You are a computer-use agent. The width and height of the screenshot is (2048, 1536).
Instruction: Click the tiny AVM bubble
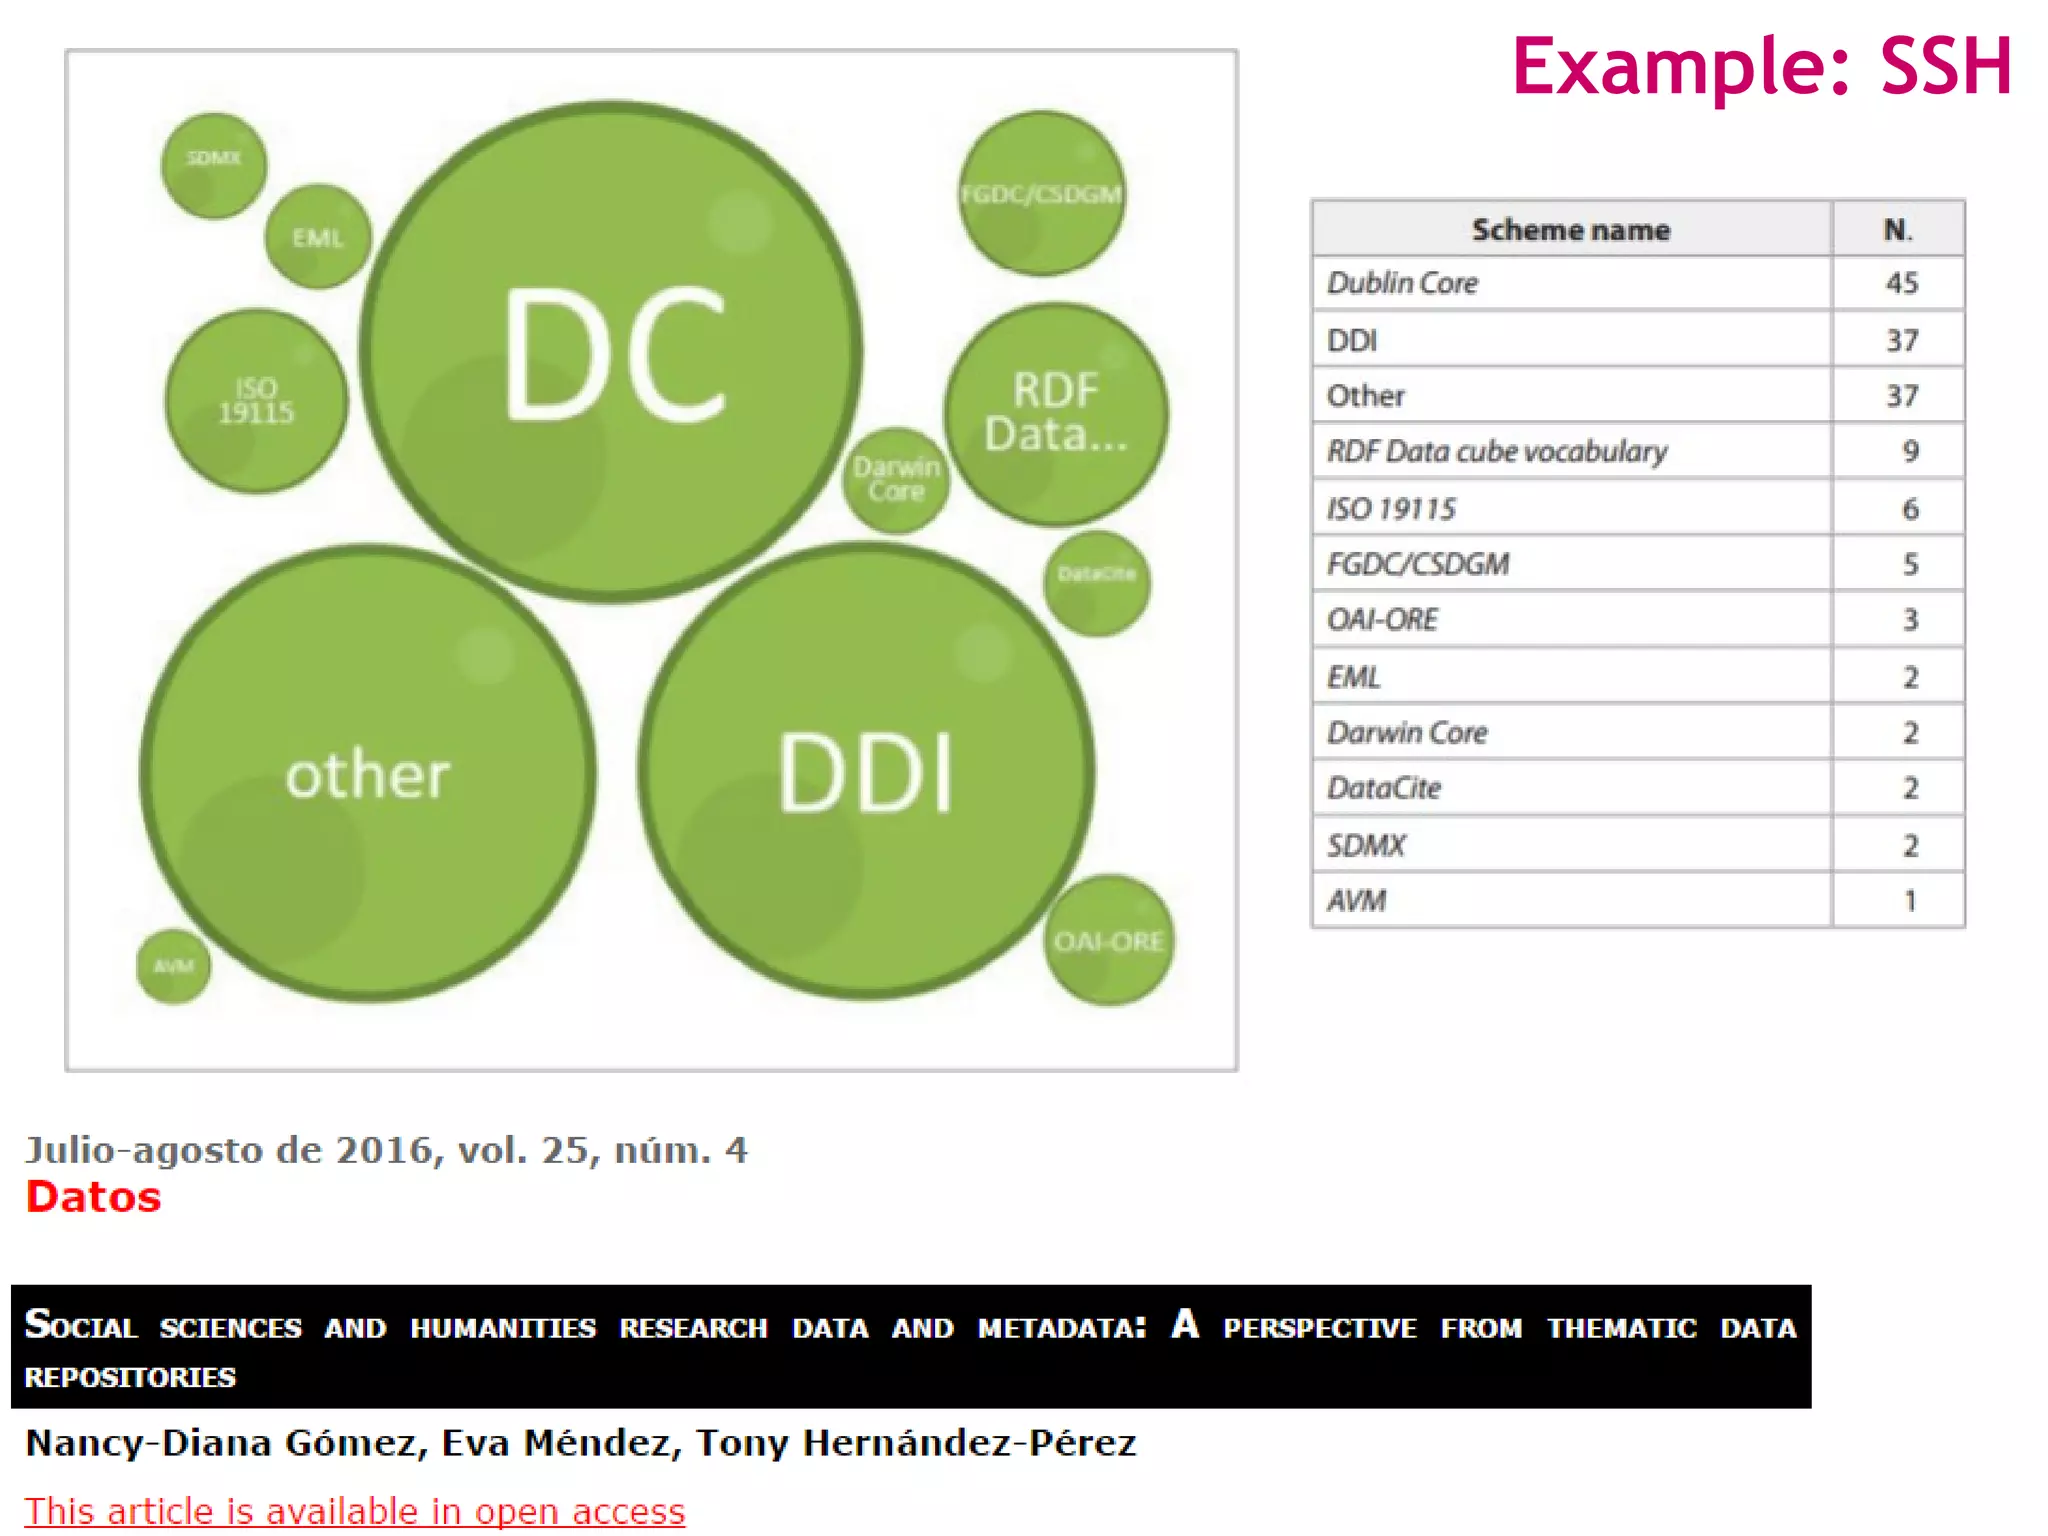[173, 966]
